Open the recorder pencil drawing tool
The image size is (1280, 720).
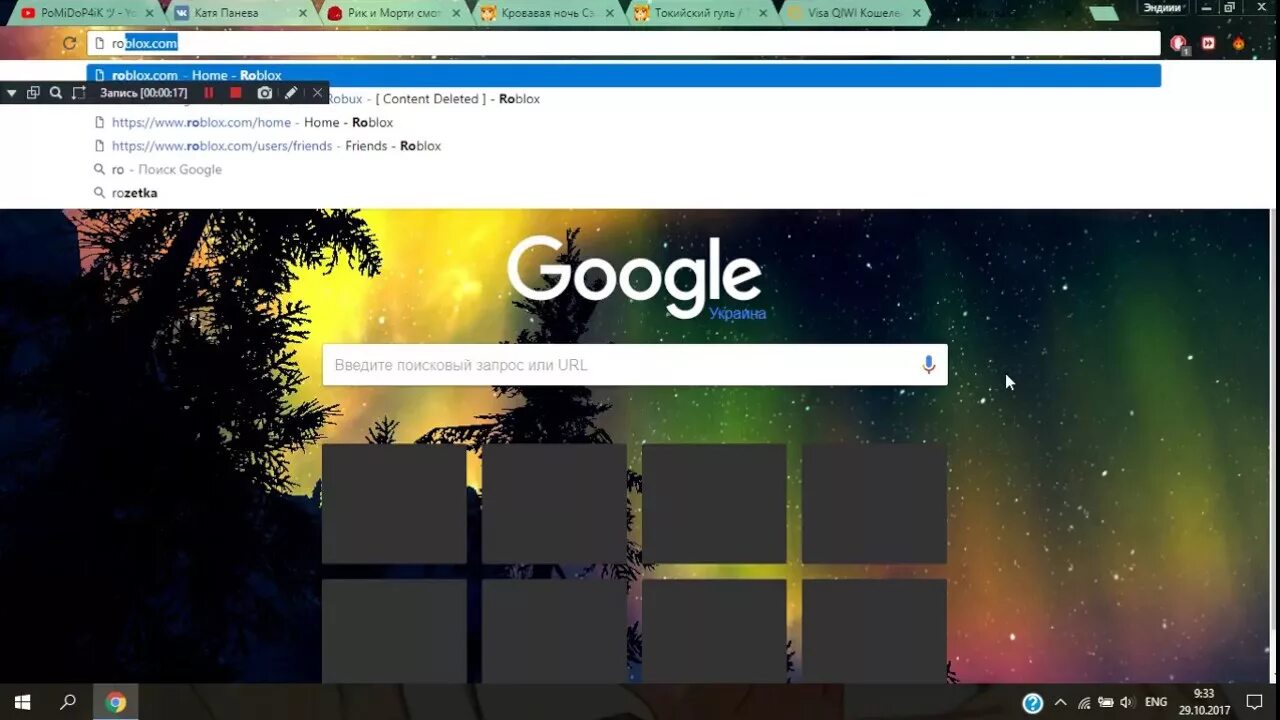pos(291,93)
